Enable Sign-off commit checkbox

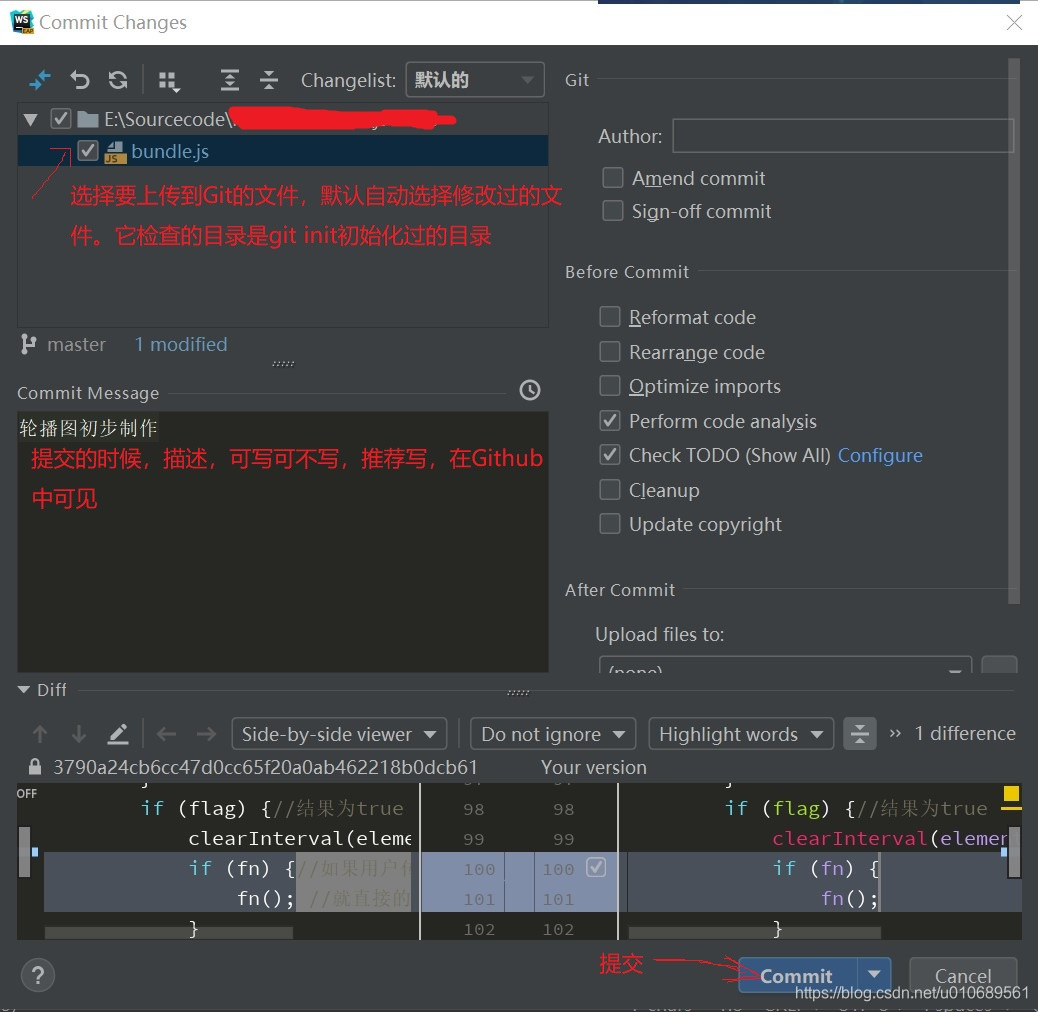(612, 210)
